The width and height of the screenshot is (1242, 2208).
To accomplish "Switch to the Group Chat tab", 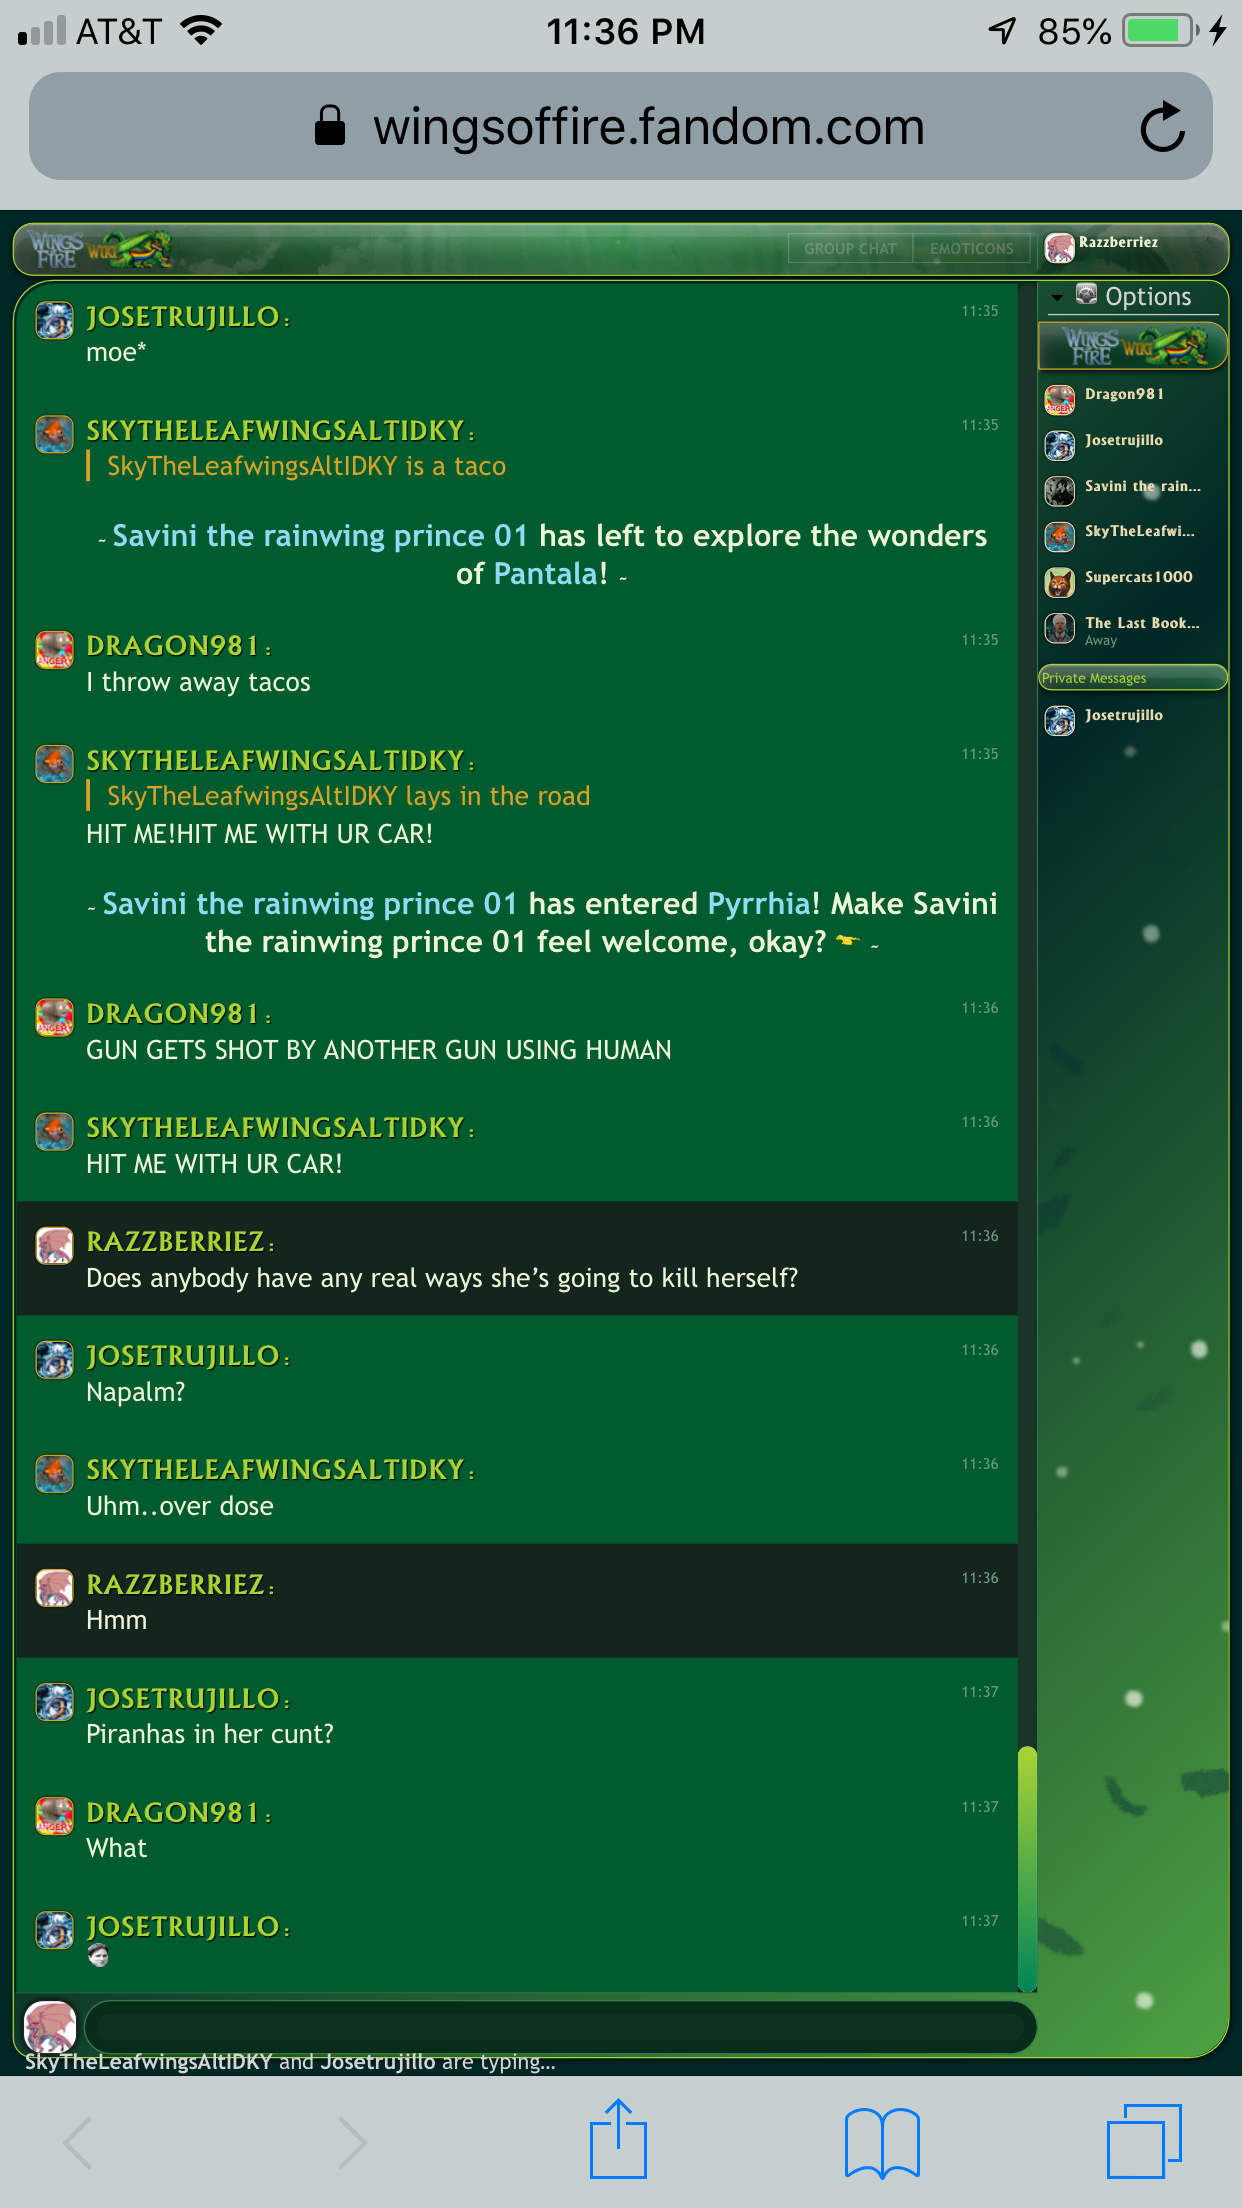I will click(x=850, y=249).
